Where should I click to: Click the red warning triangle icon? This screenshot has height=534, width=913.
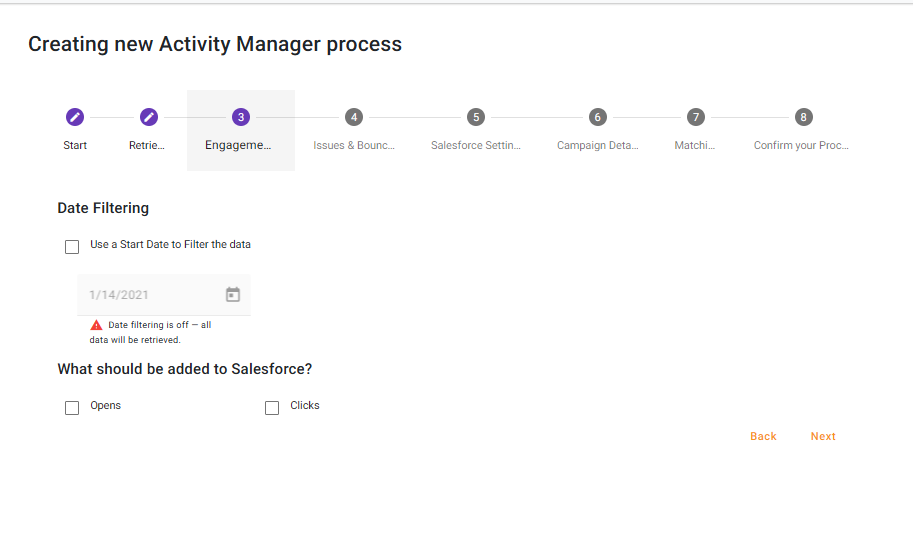click(96, 325)
